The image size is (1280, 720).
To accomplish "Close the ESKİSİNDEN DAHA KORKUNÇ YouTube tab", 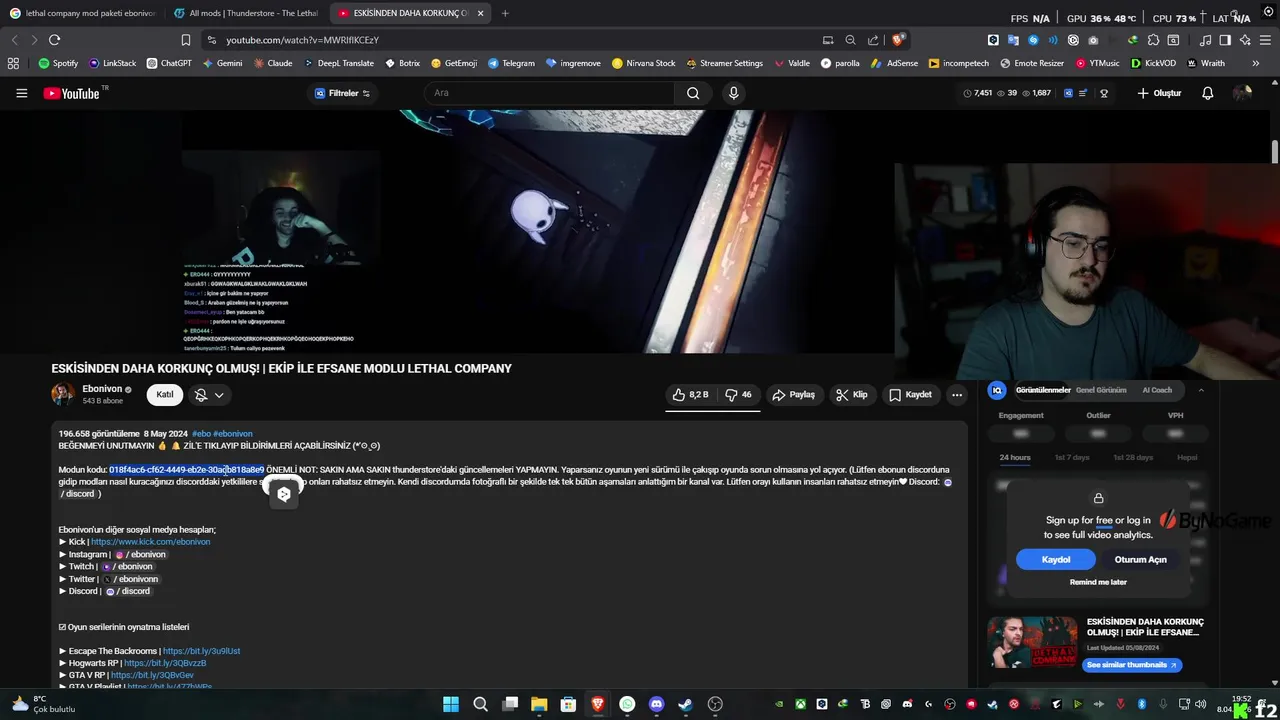I will [x=480, y=13].
